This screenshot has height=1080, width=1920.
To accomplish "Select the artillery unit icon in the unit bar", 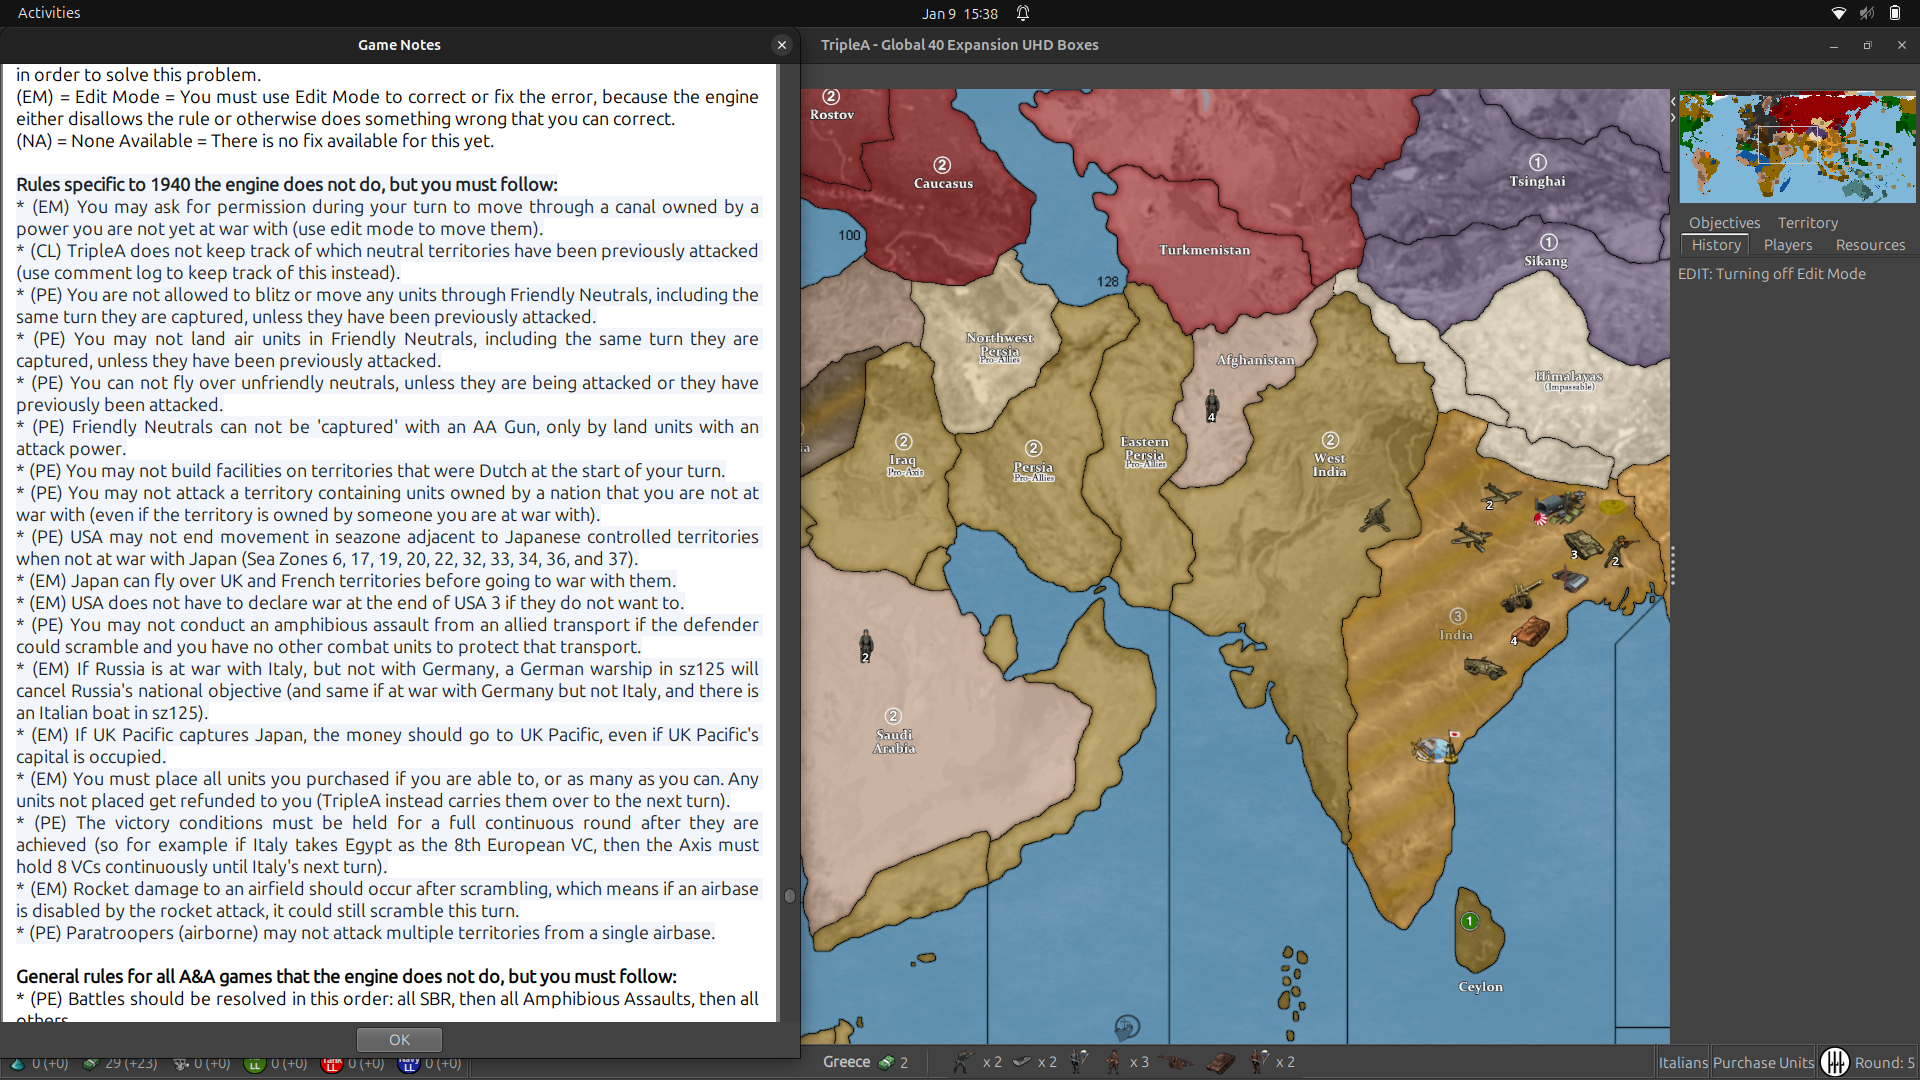I will tap(1177, 1064).
